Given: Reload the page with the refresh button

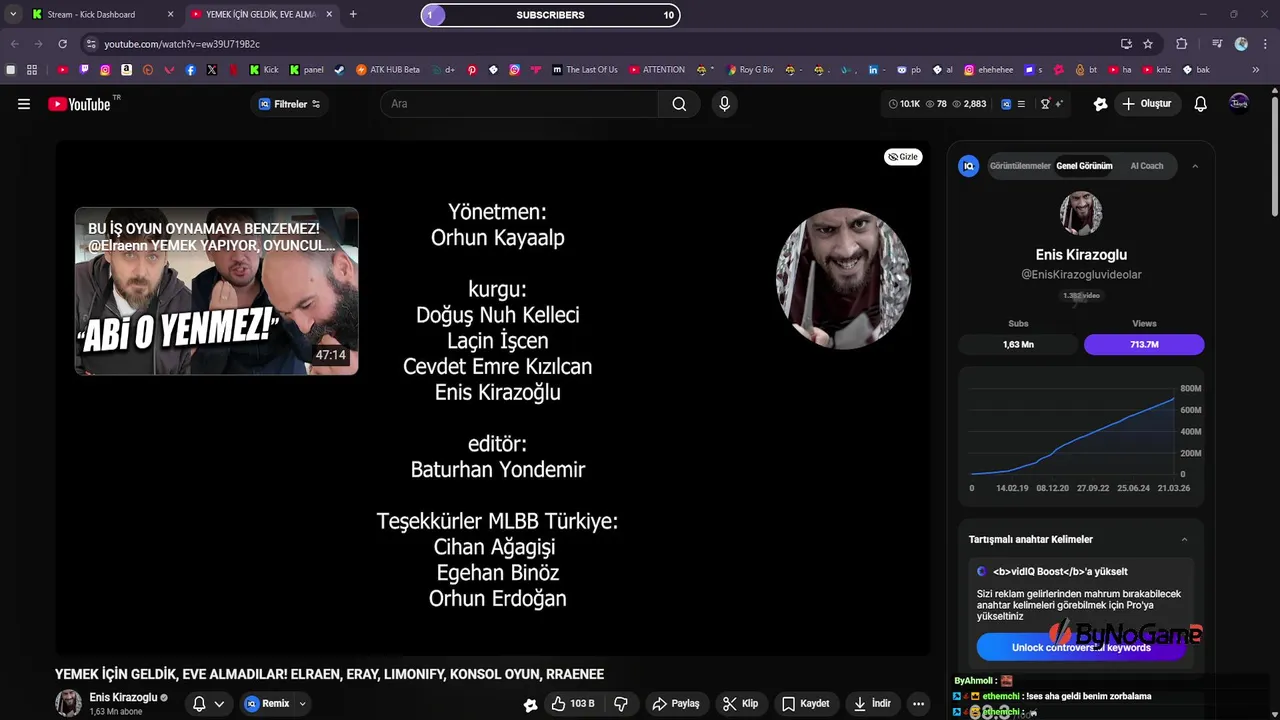Looking at the screenshot, I should click(62, 44).
